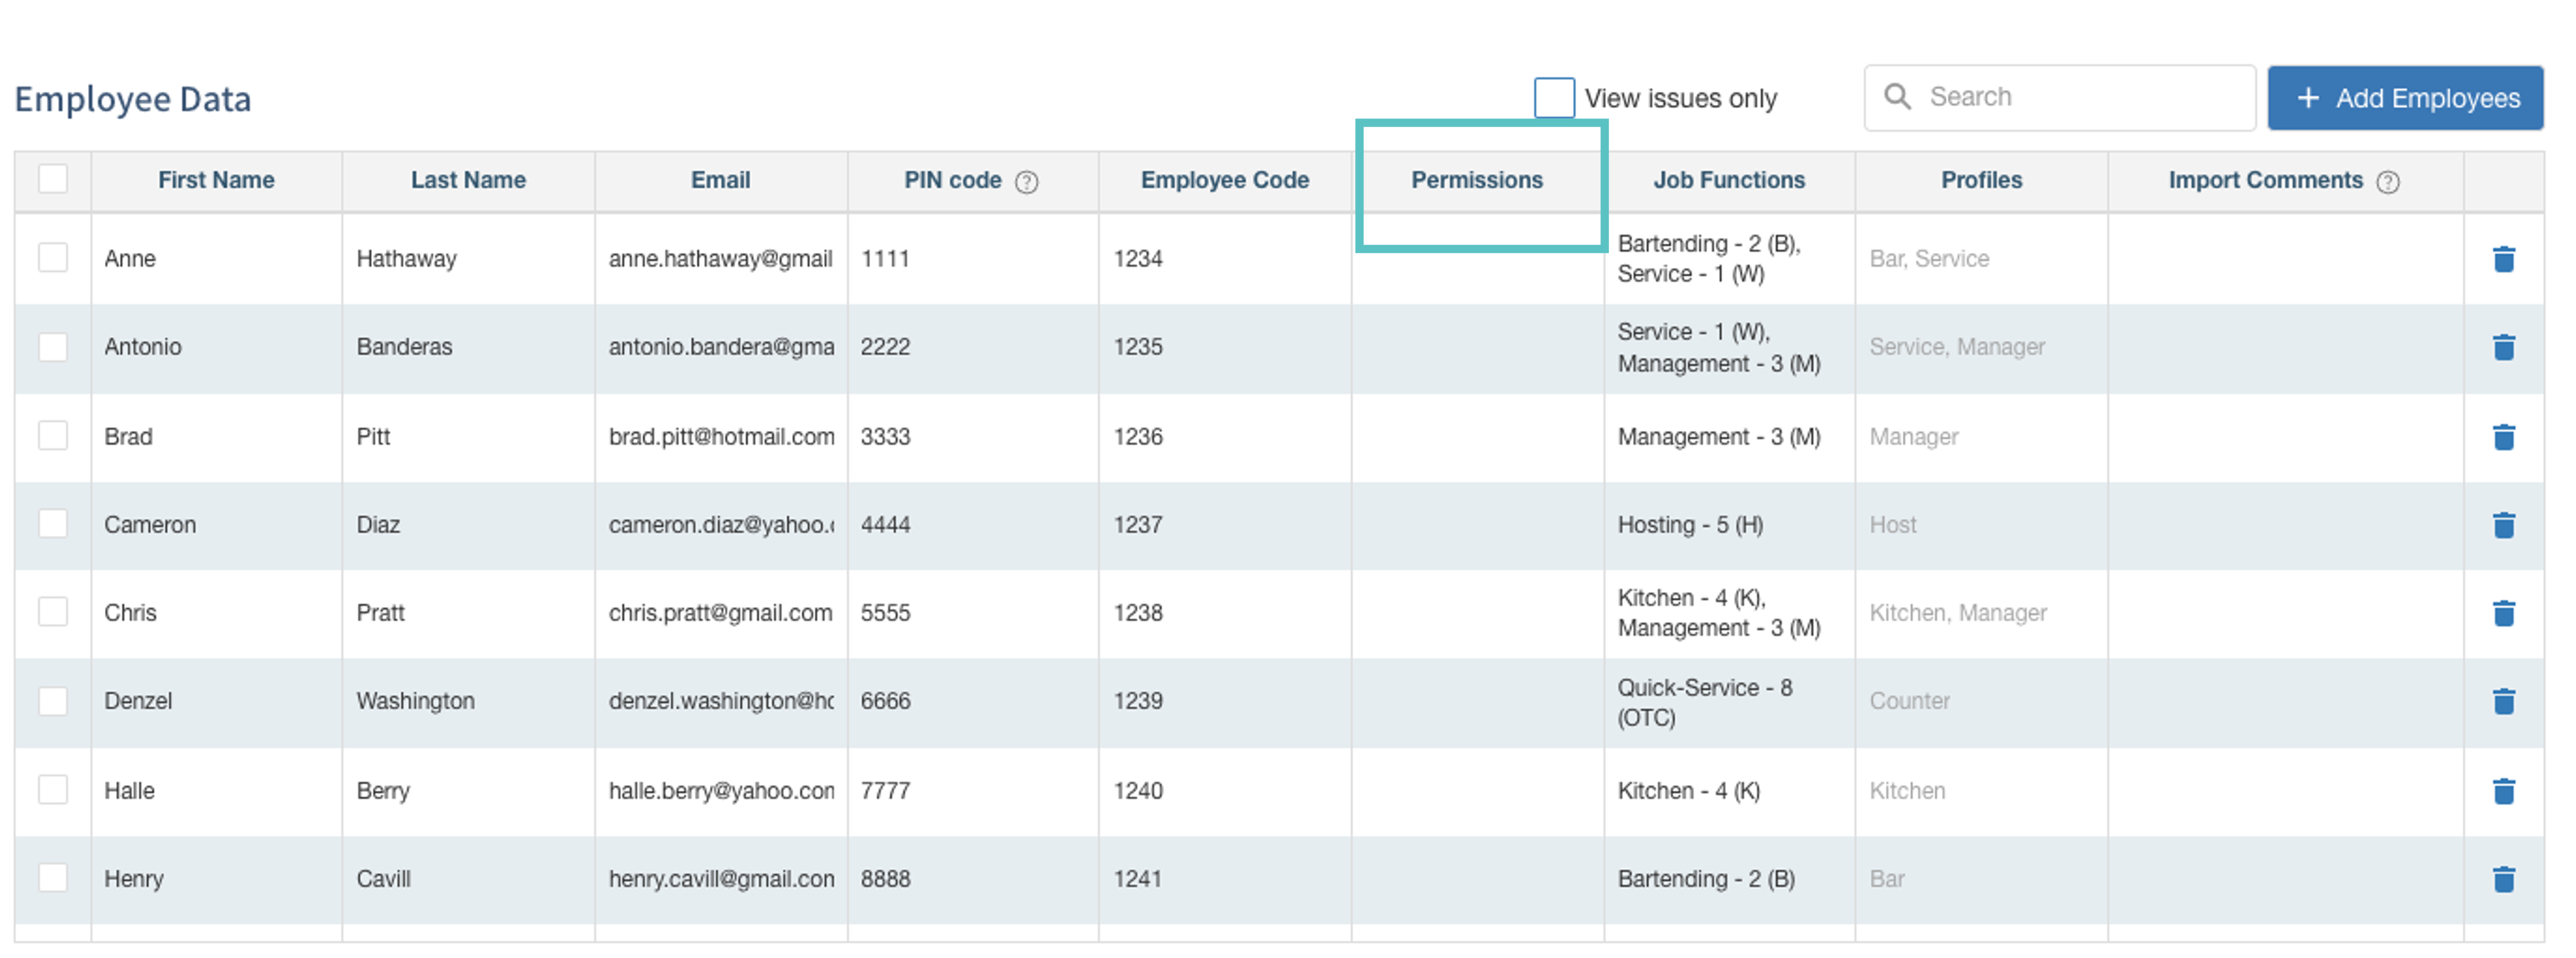Open Import Comments help tooltip icon
This screenshot has height=958, width=2576.
[2387, 182]
